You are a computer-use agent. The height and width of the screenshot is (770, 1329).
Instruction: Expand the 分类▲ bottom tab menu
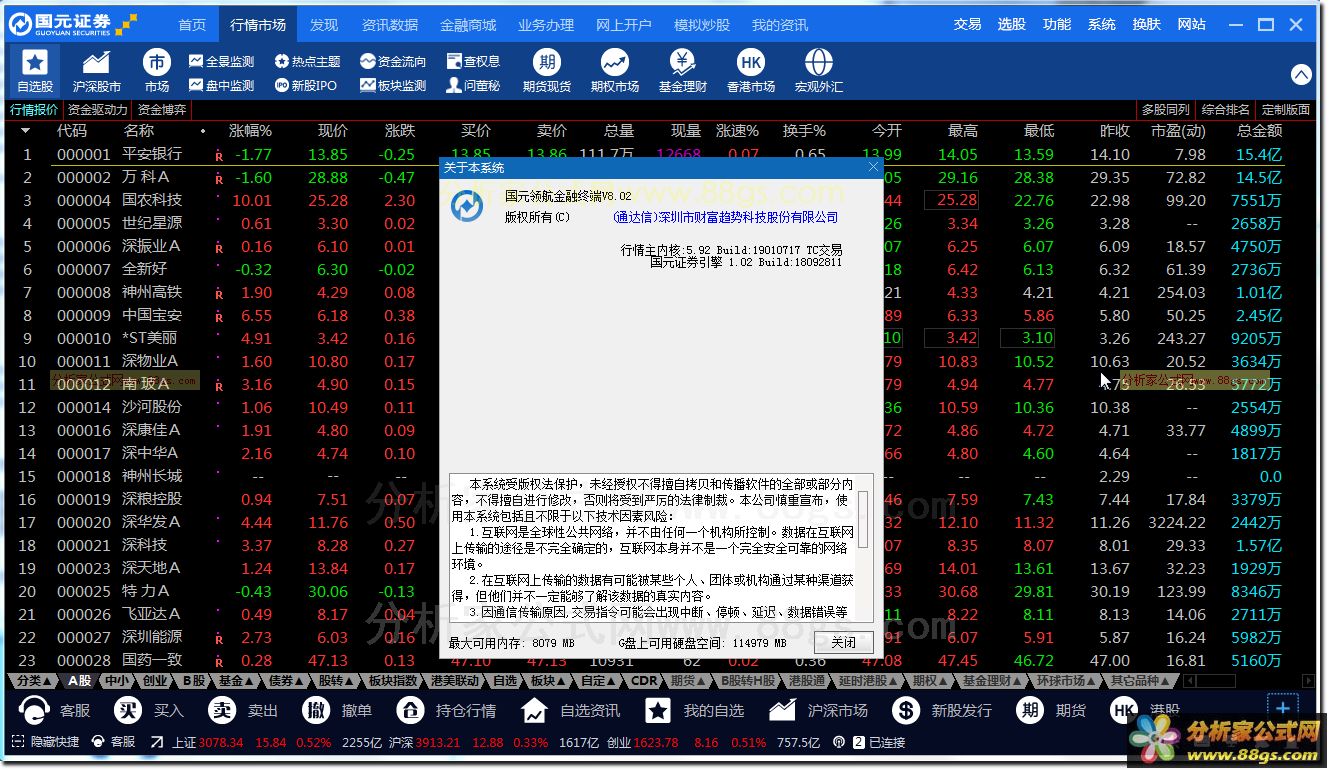[34, 681]
